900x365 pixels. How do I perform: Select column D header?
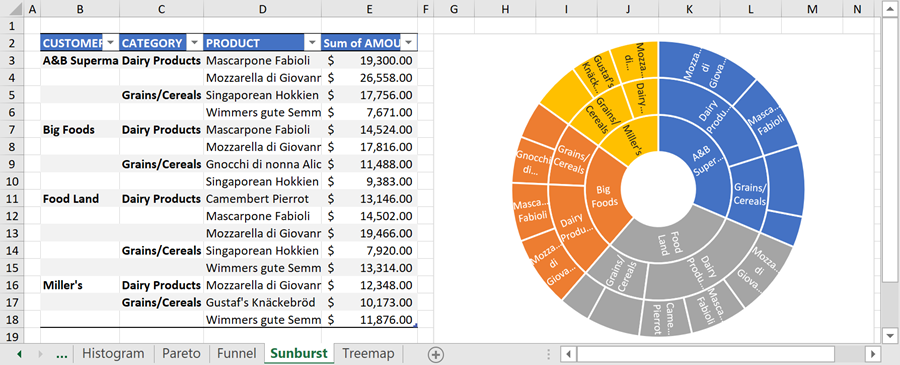point(262,9)
